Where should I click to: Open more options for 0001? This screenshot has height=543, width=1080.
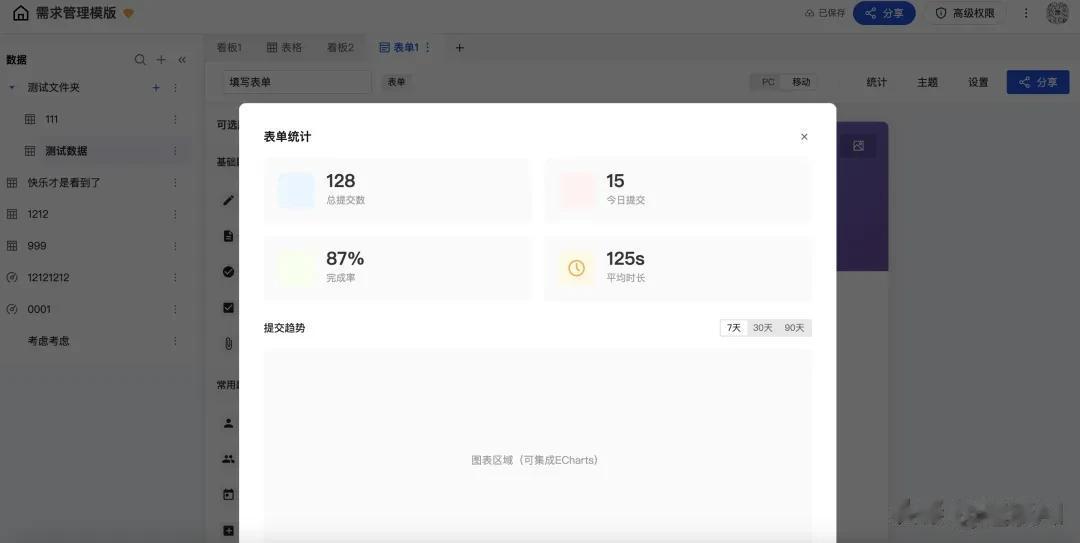click(175, 309)
